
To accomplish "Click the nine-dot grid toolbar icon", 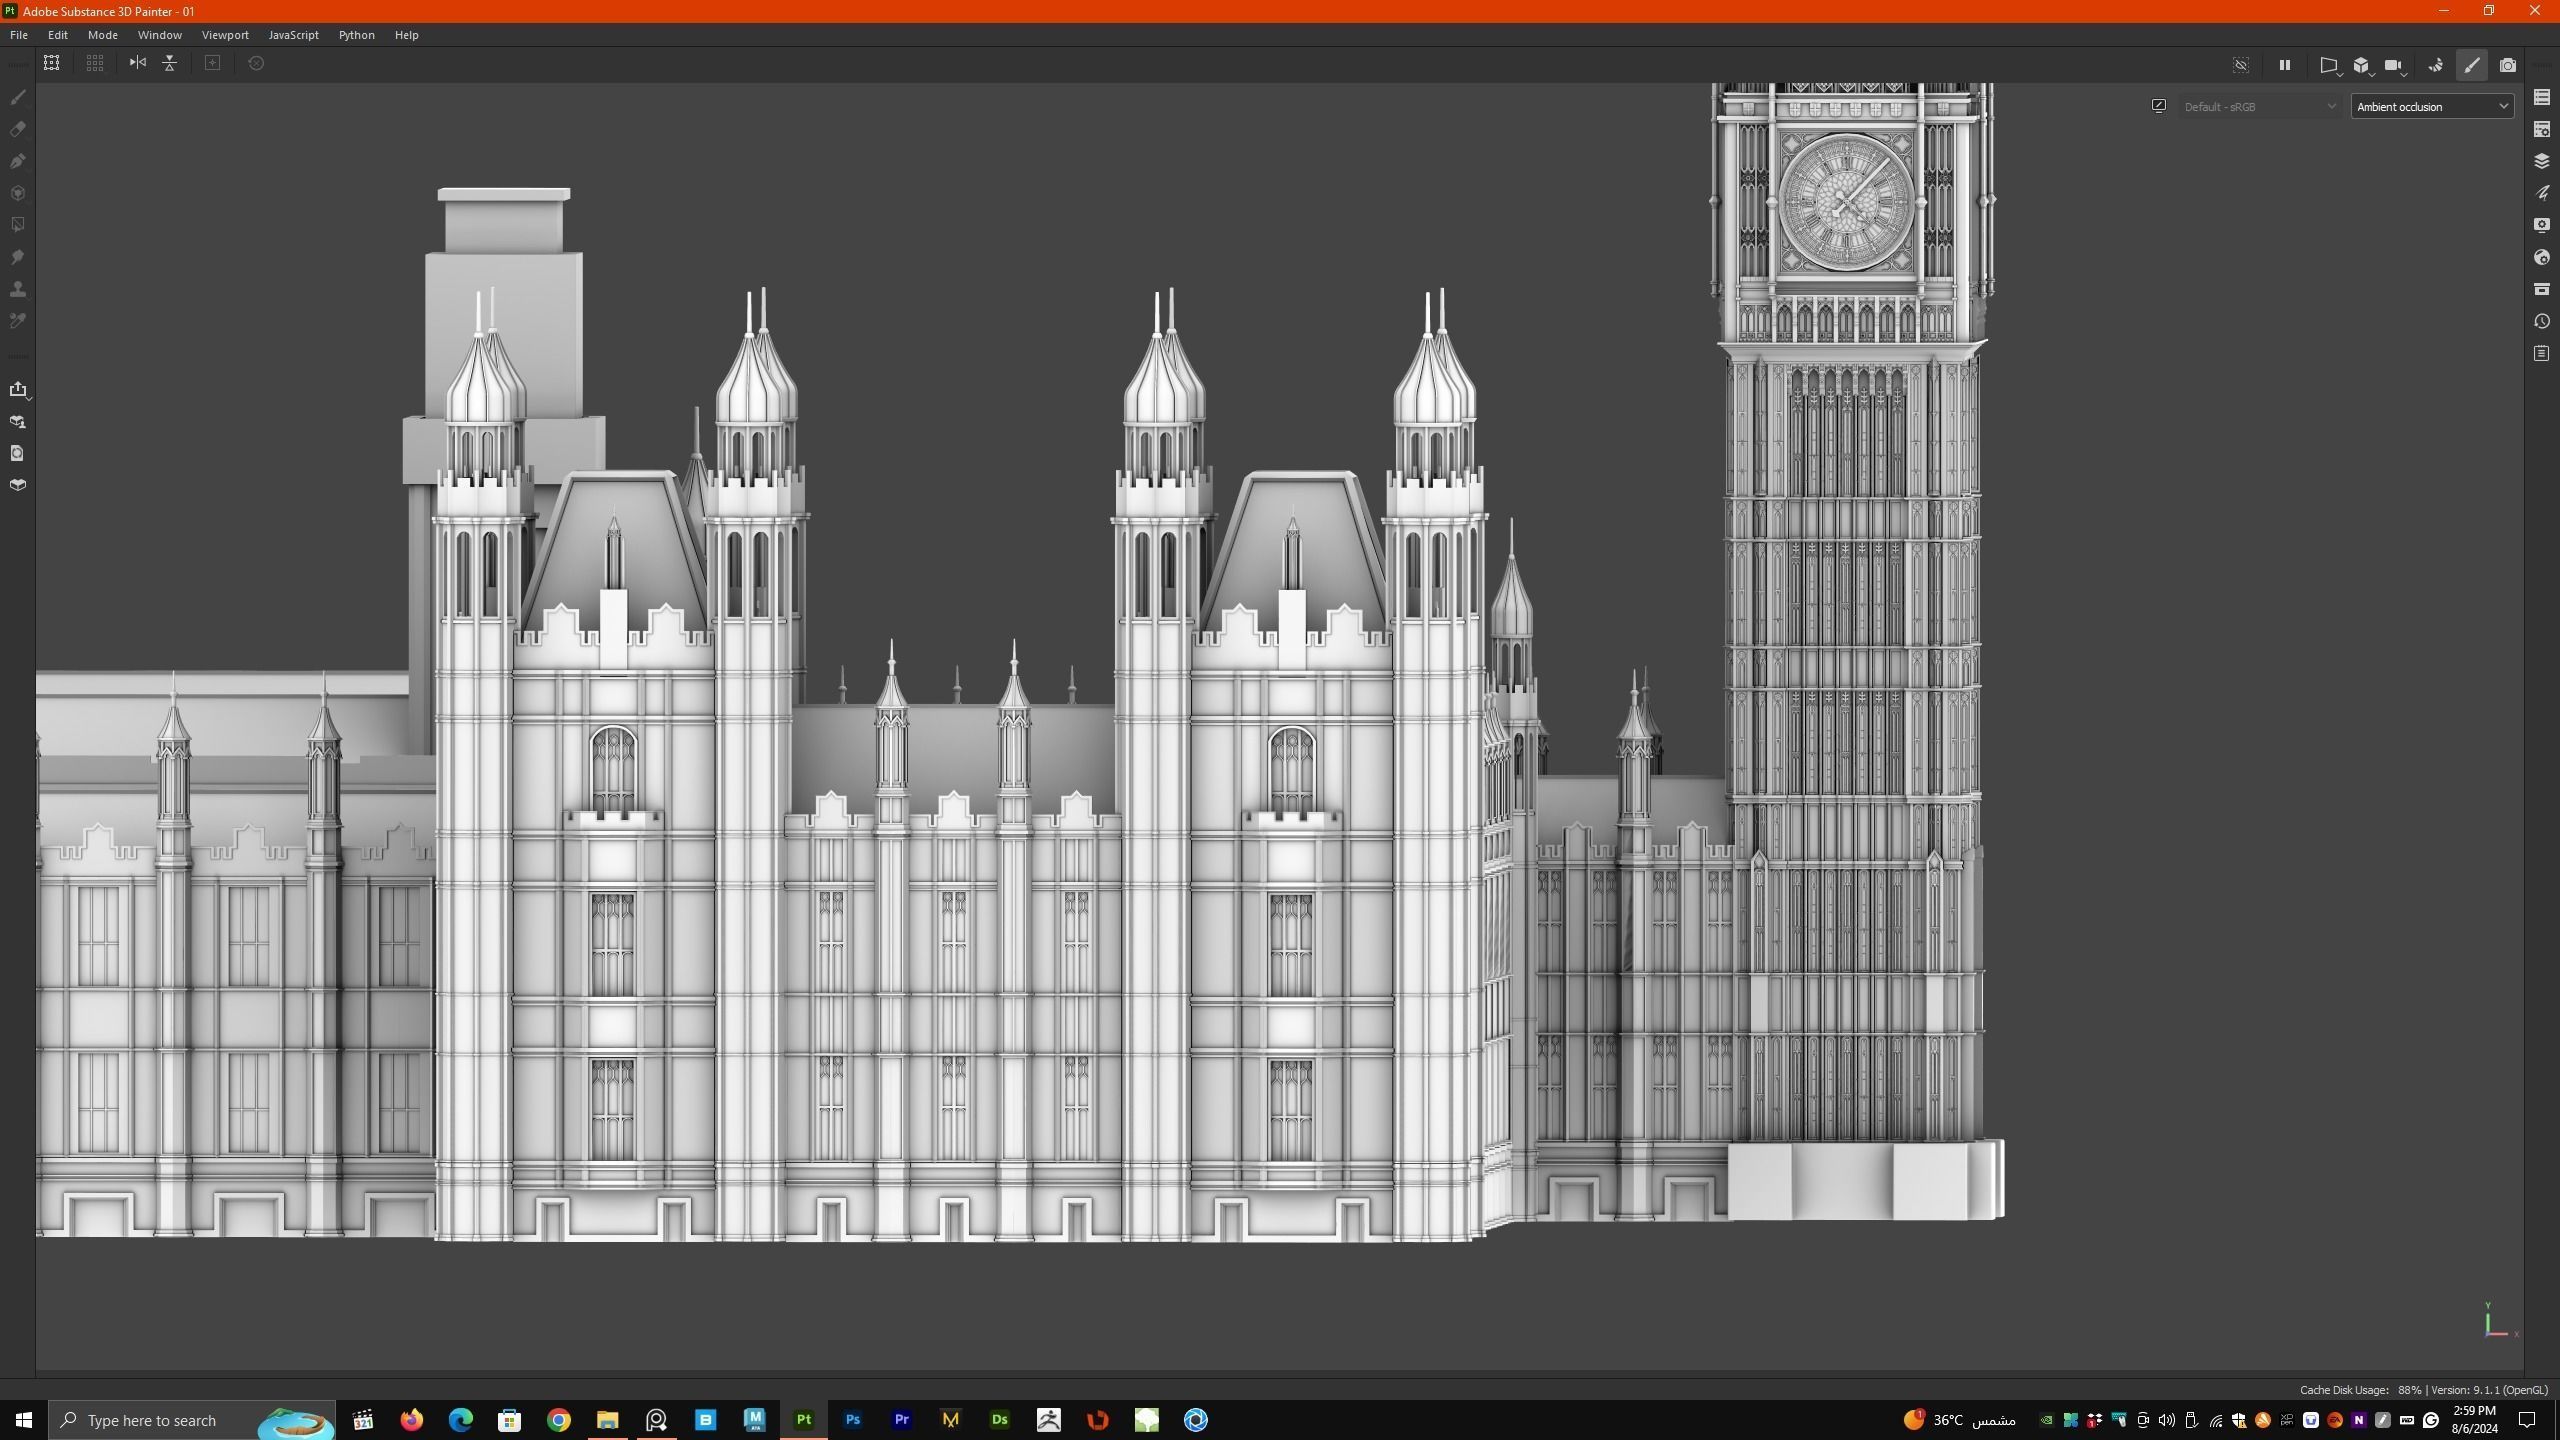I will [95, 63].
